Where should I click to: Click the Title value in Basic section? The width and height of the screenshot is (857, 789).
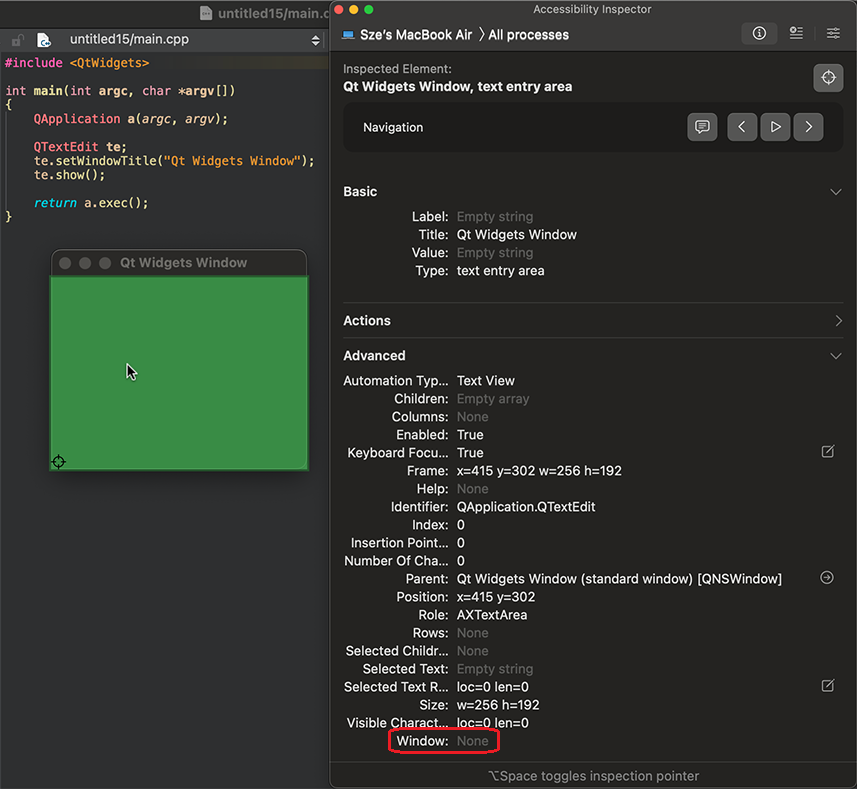click(x=516, y=235)
